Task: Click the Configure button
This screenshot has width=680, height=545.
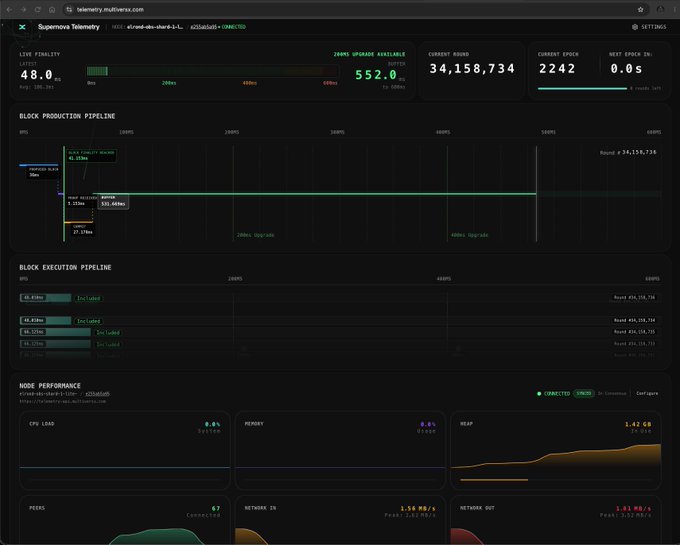Action: pyautogui.click(x=647, y=393)
